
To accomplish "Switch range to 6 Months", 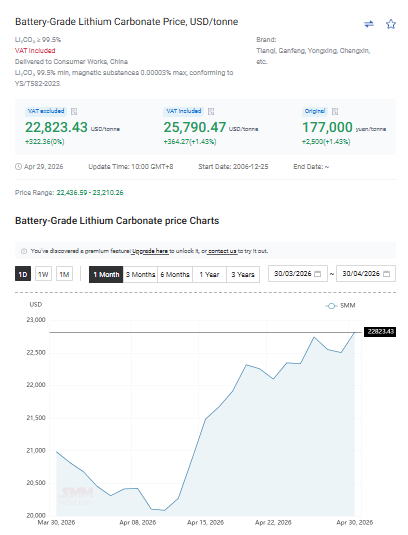I will click(x=175, y=274).
